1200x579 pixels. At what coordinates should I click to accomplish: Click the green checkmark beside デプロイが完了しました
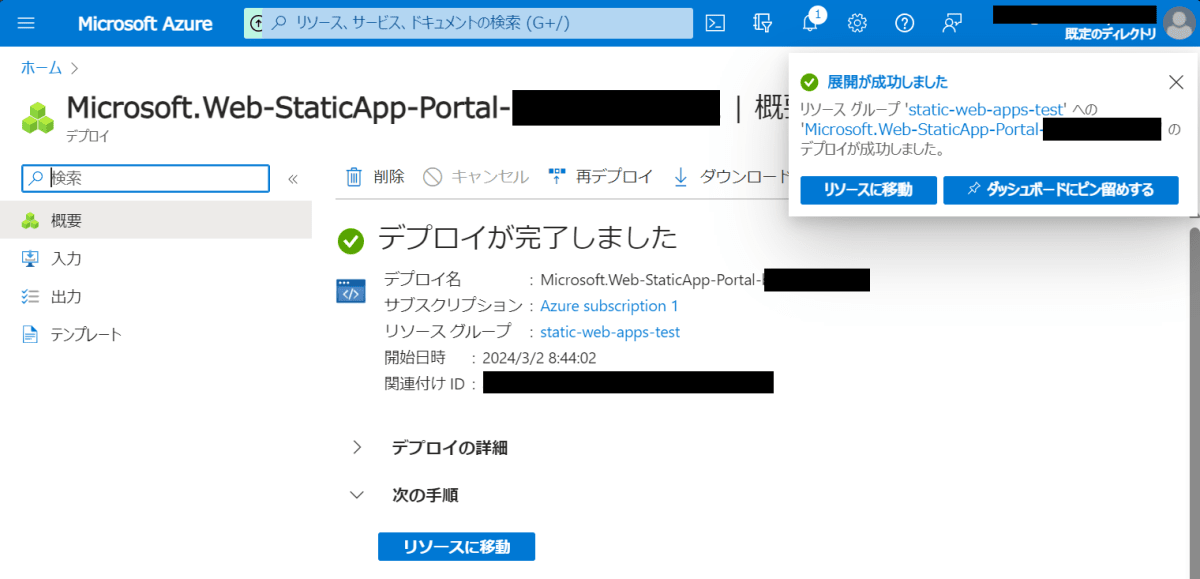click(x=351, y=240)
